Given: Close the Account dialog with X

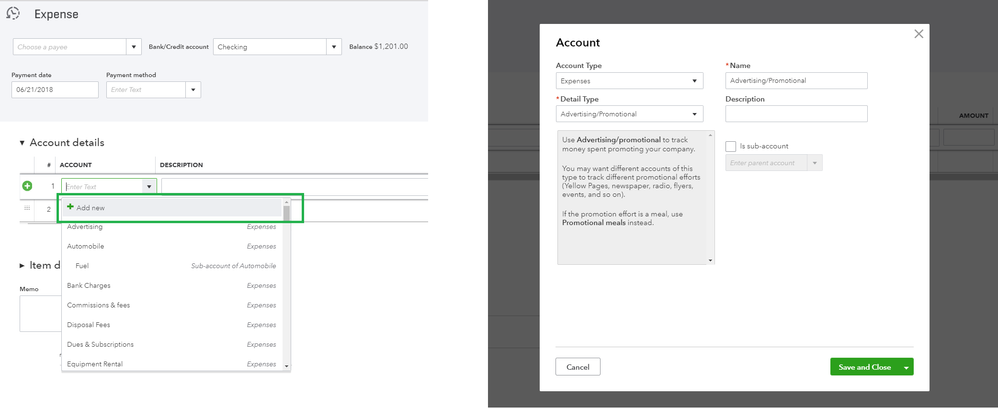Looking at the screenshot, I should pyautogui.click(x=919, y=34).
